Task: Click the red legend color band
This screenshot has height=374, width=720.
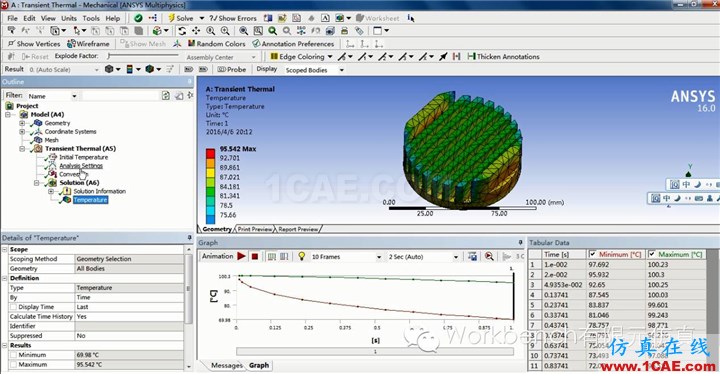Action: (x=210, y=153)
